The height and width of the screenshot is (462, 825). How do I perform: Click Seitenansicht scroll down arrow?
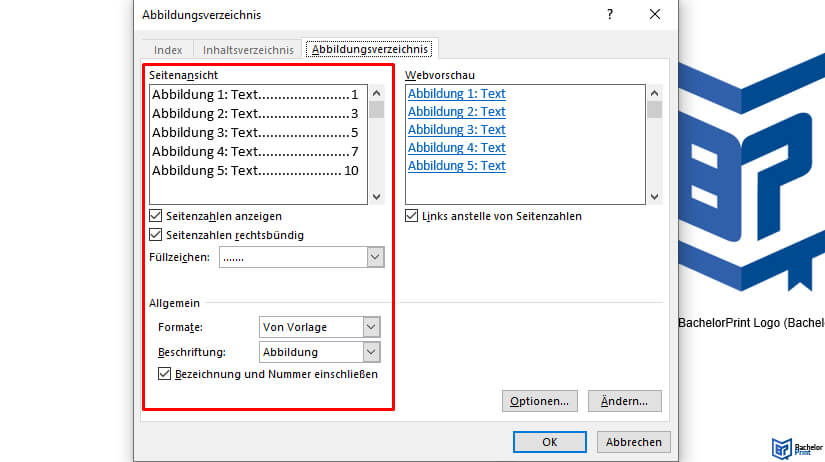click(x=376, y=197)
